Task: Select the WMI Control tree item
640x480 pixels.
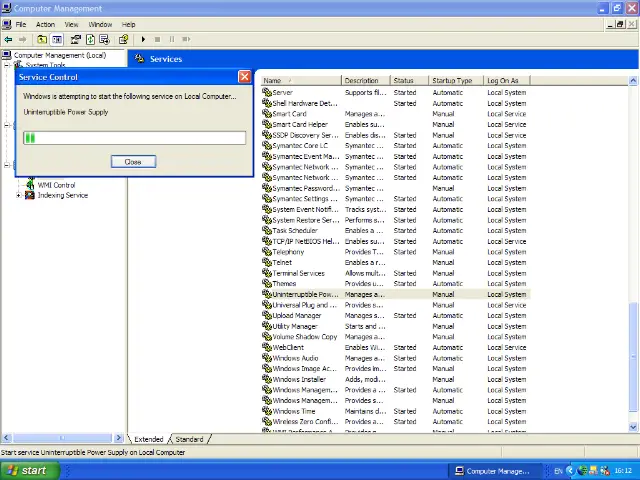Action: click(x=56, y=185)
